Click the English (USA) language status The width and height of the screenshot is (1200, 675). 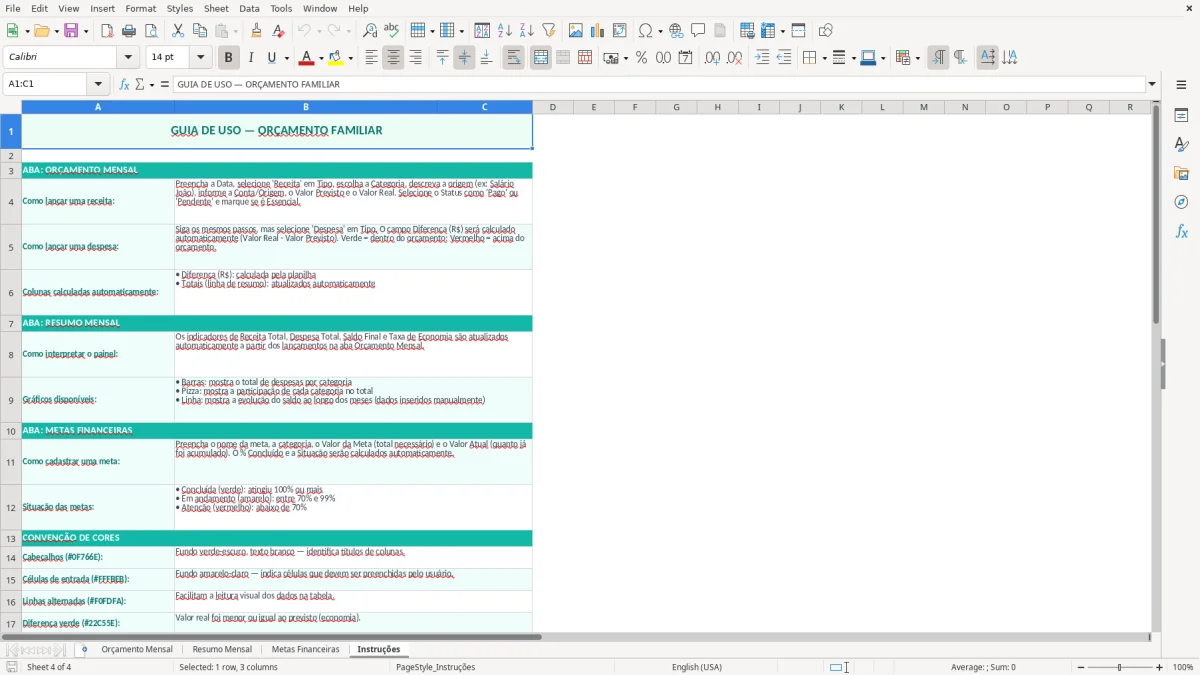point(697,667)
